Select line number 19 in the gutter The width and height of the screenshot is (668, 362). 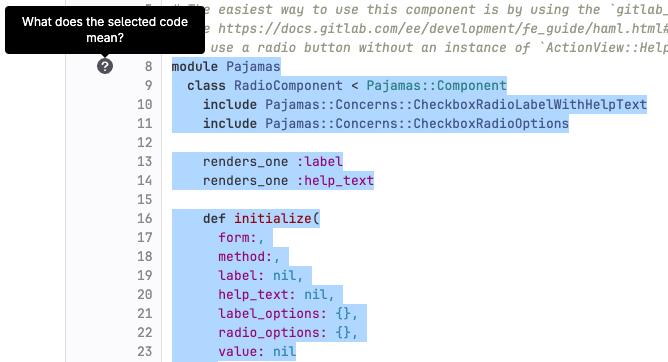coord(144,276)
